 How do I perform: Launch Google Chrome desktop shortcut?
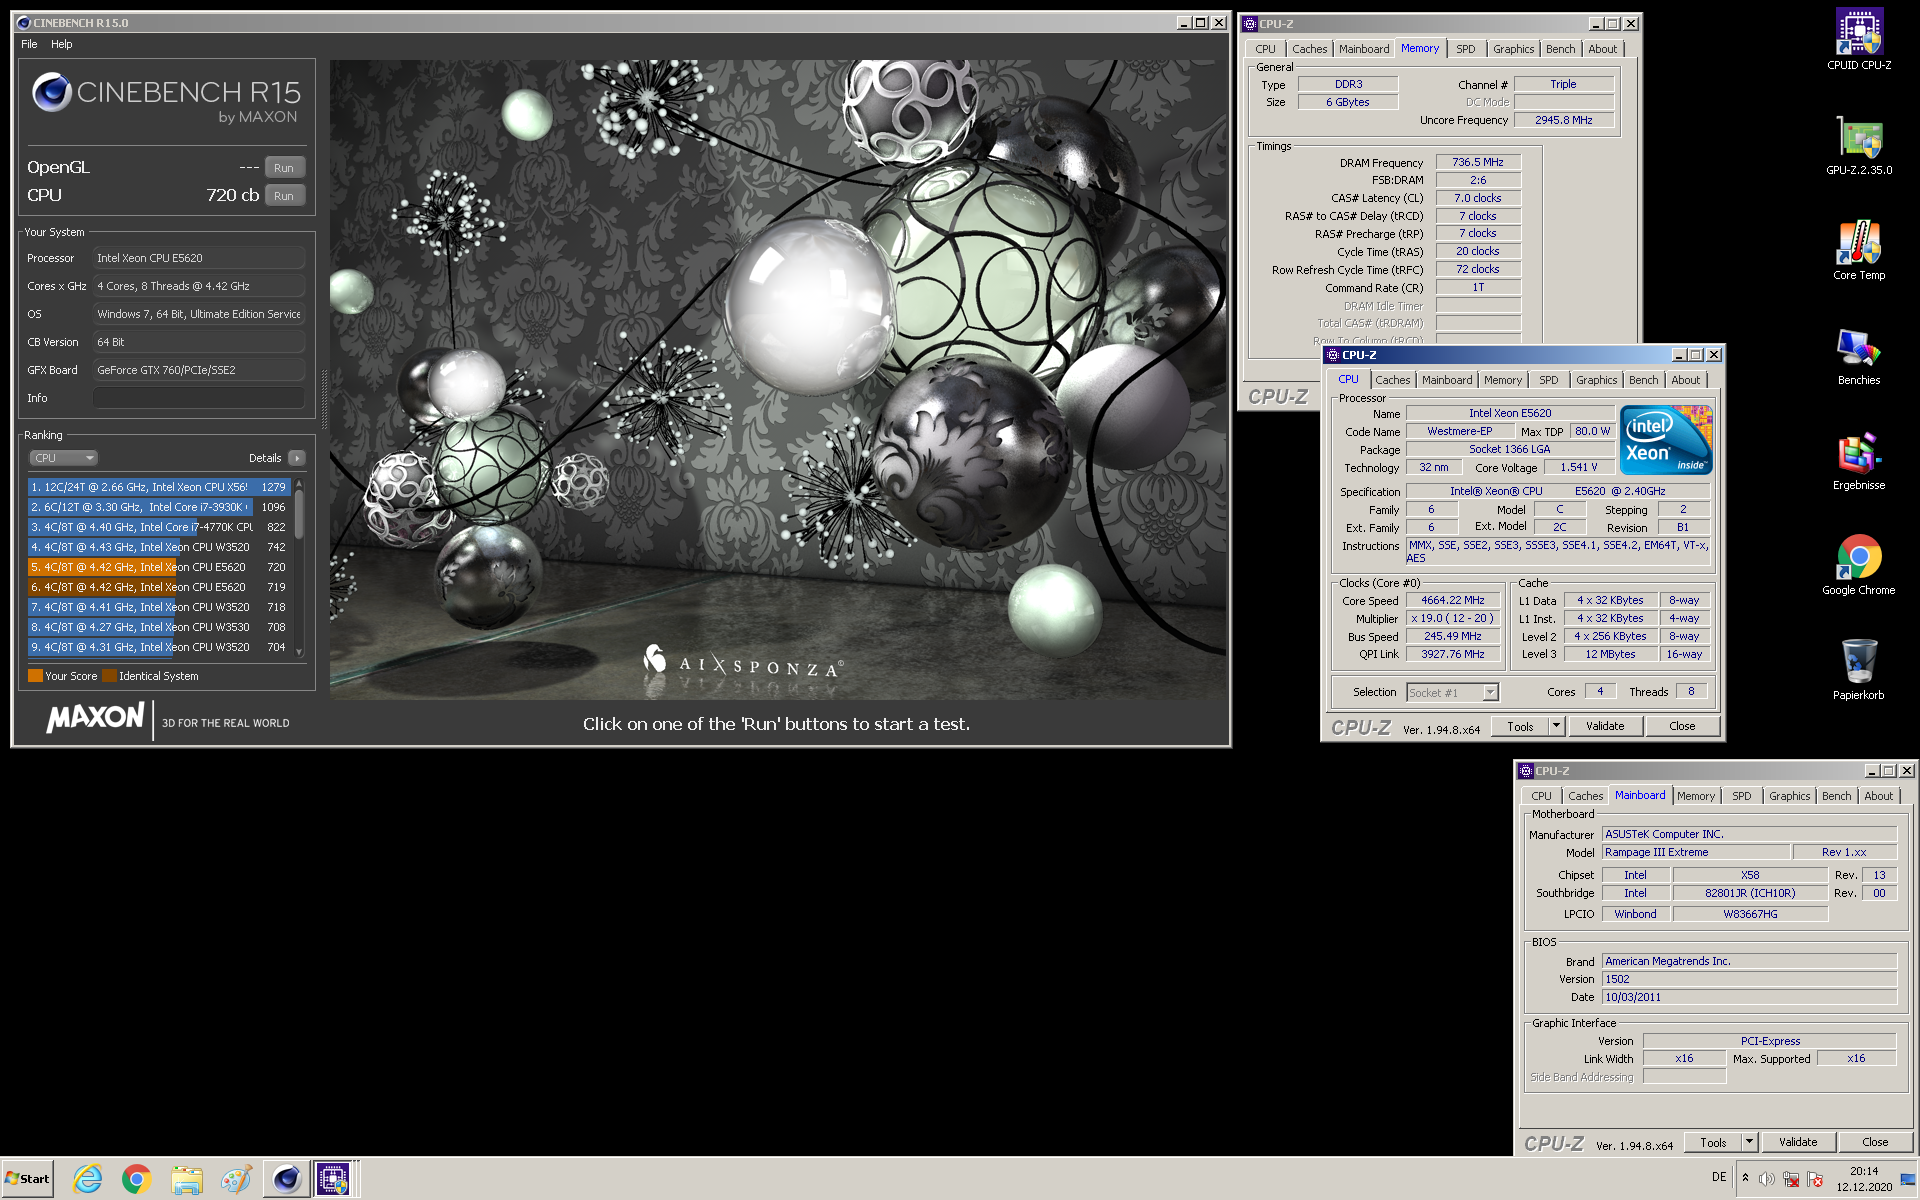click(x=1858, y=565)
